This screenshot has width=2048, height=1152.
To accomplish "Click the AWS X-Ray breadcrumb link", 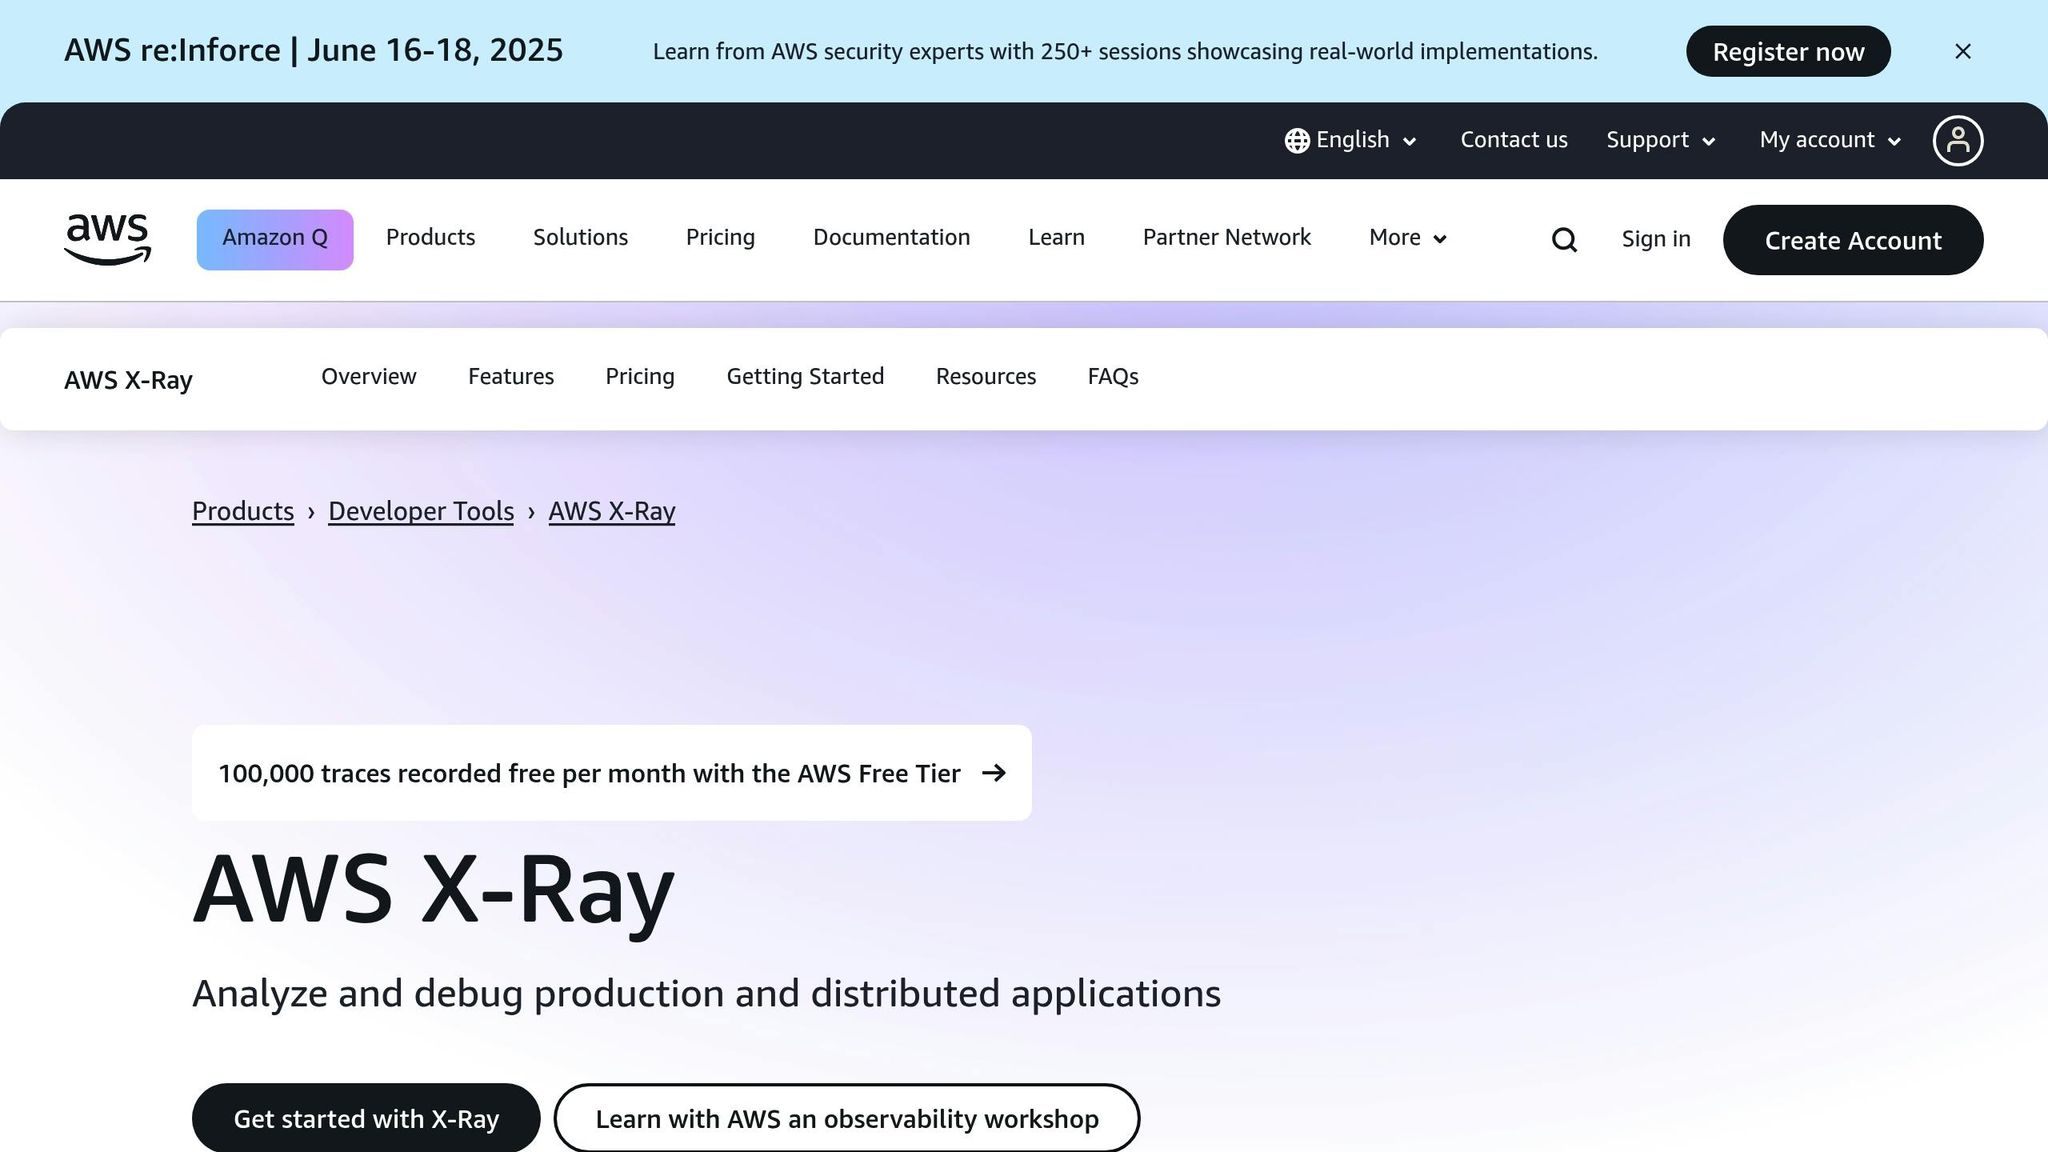I will pos(612,511).
